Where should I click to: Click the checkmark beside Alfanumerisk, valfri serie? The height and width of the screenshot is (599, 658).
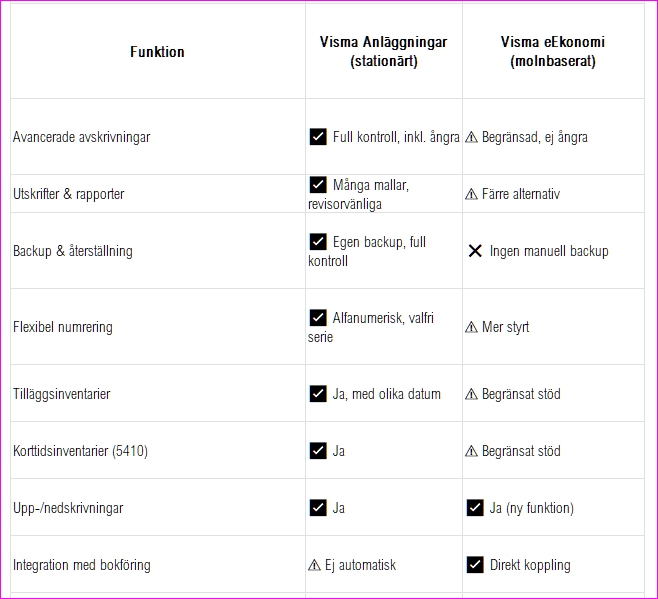tap(318, 318)
